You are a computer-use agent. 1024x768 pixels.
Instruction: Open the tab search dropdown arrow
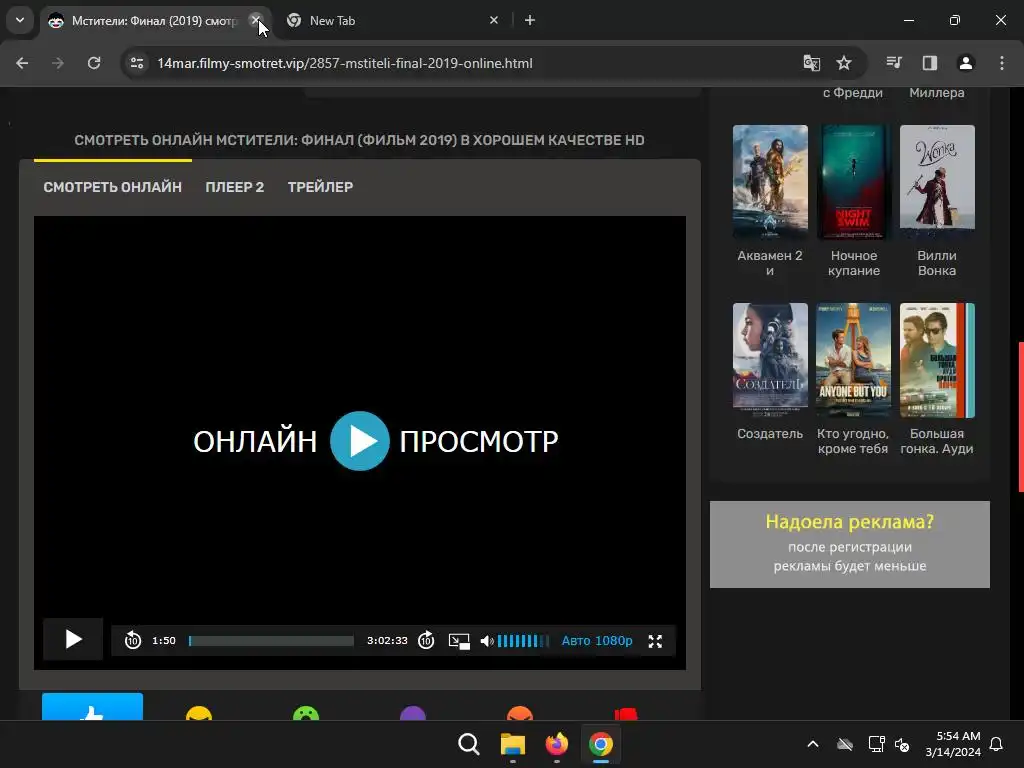[20, 20]
